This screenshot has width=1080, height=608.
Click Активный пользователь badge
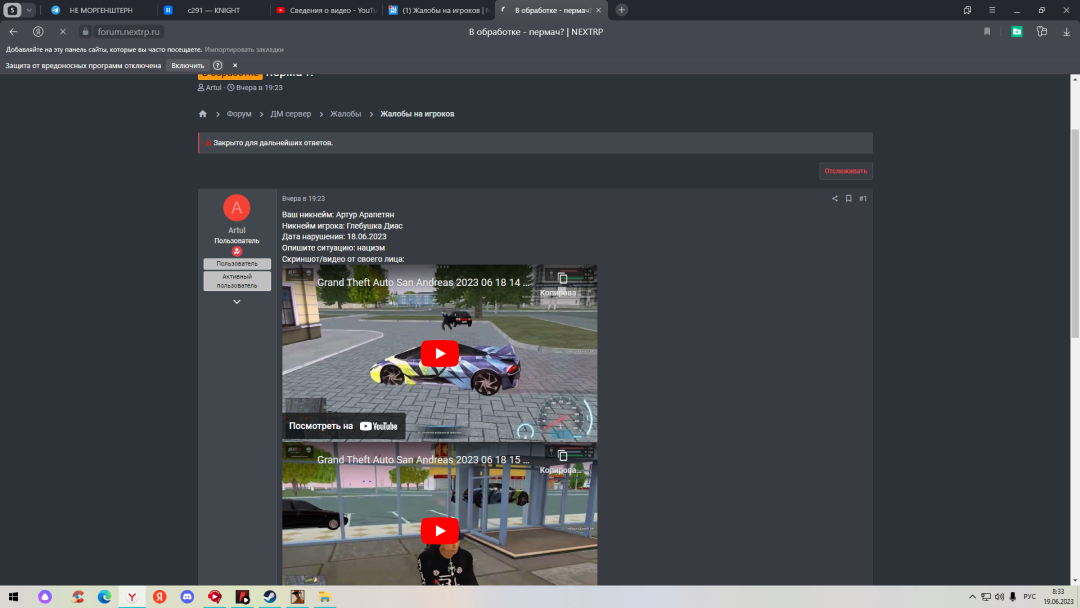click(237, 281)
